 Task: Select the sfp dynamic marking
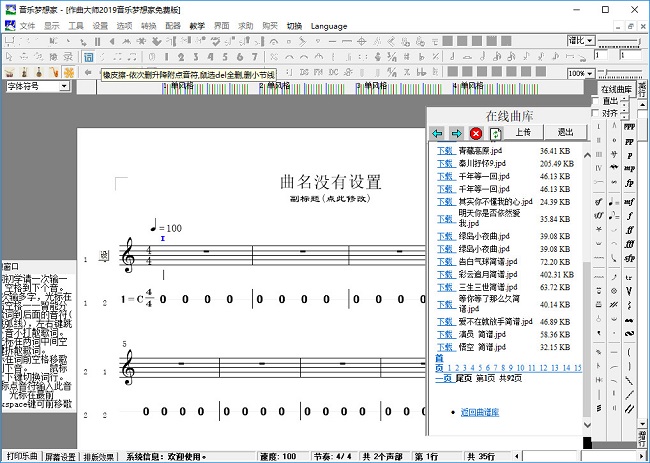(629, 244)
